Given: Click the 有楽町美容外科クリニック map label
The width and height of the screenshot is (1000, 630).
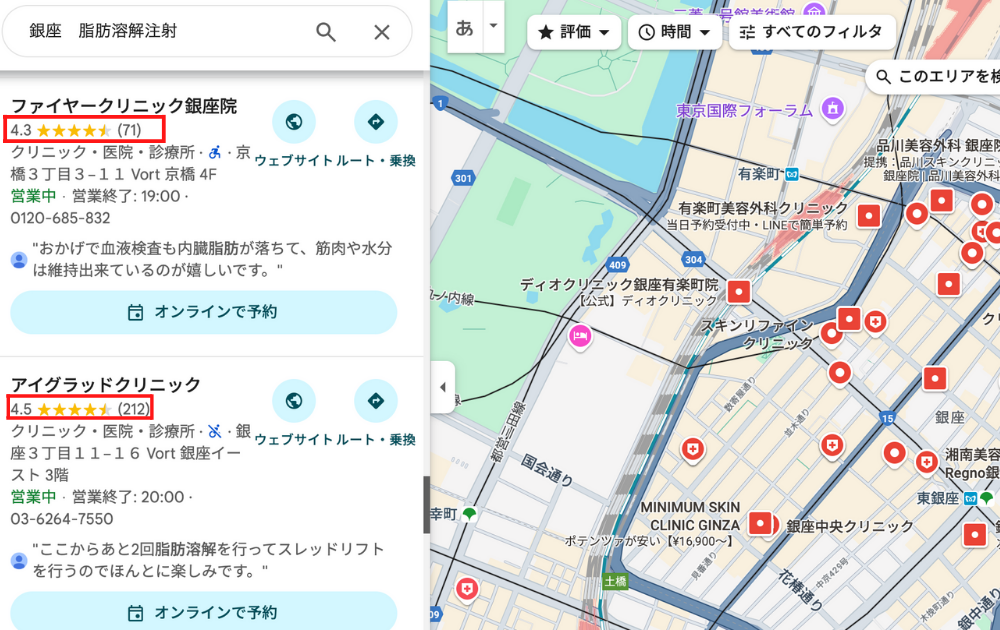Looking at the screenshot, I should [763, 209].
